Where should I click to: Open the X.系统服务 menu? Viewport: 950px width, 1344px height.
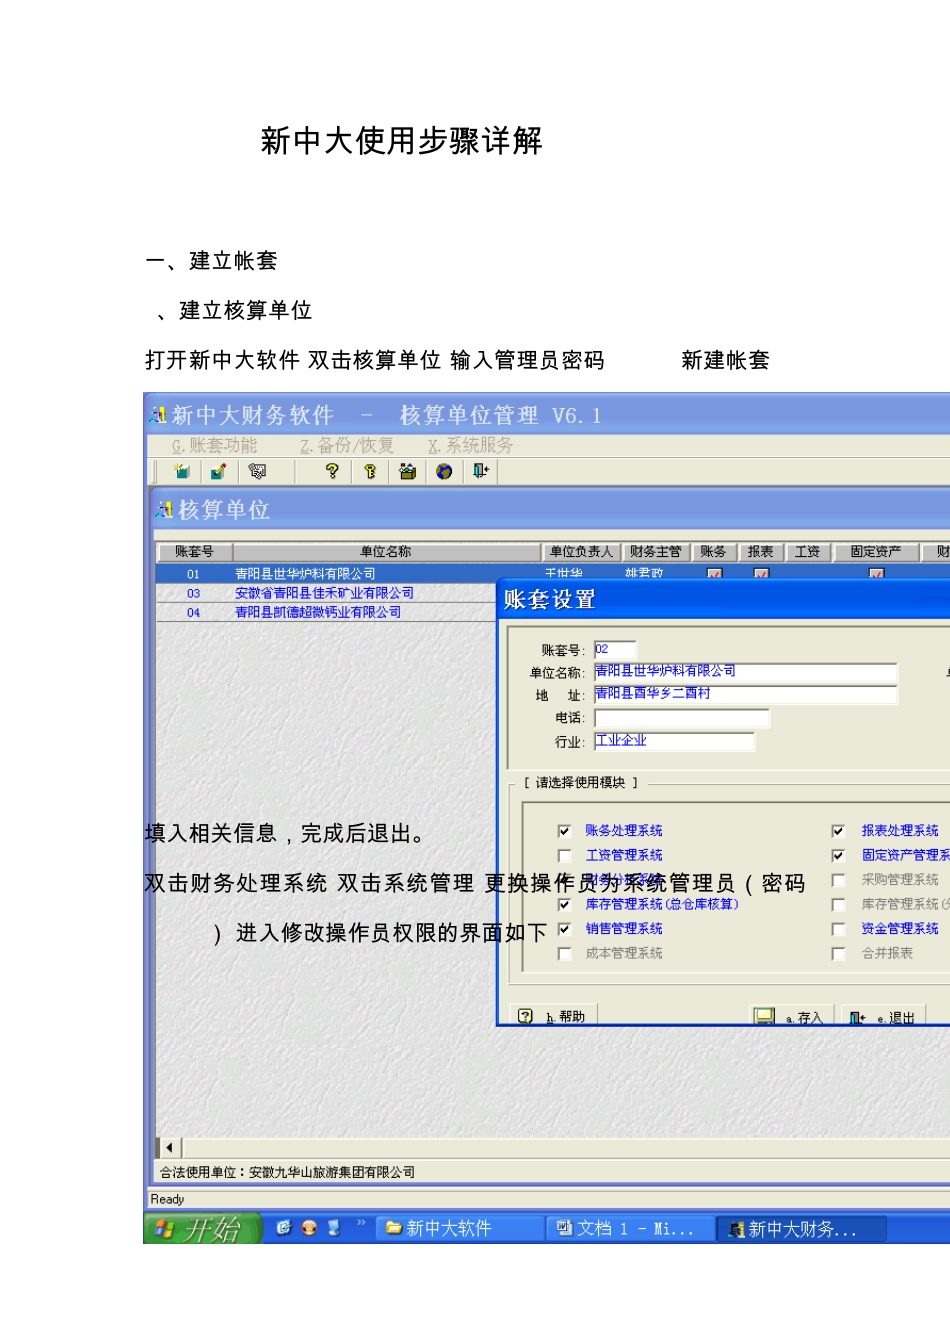[x=470, y=446]
